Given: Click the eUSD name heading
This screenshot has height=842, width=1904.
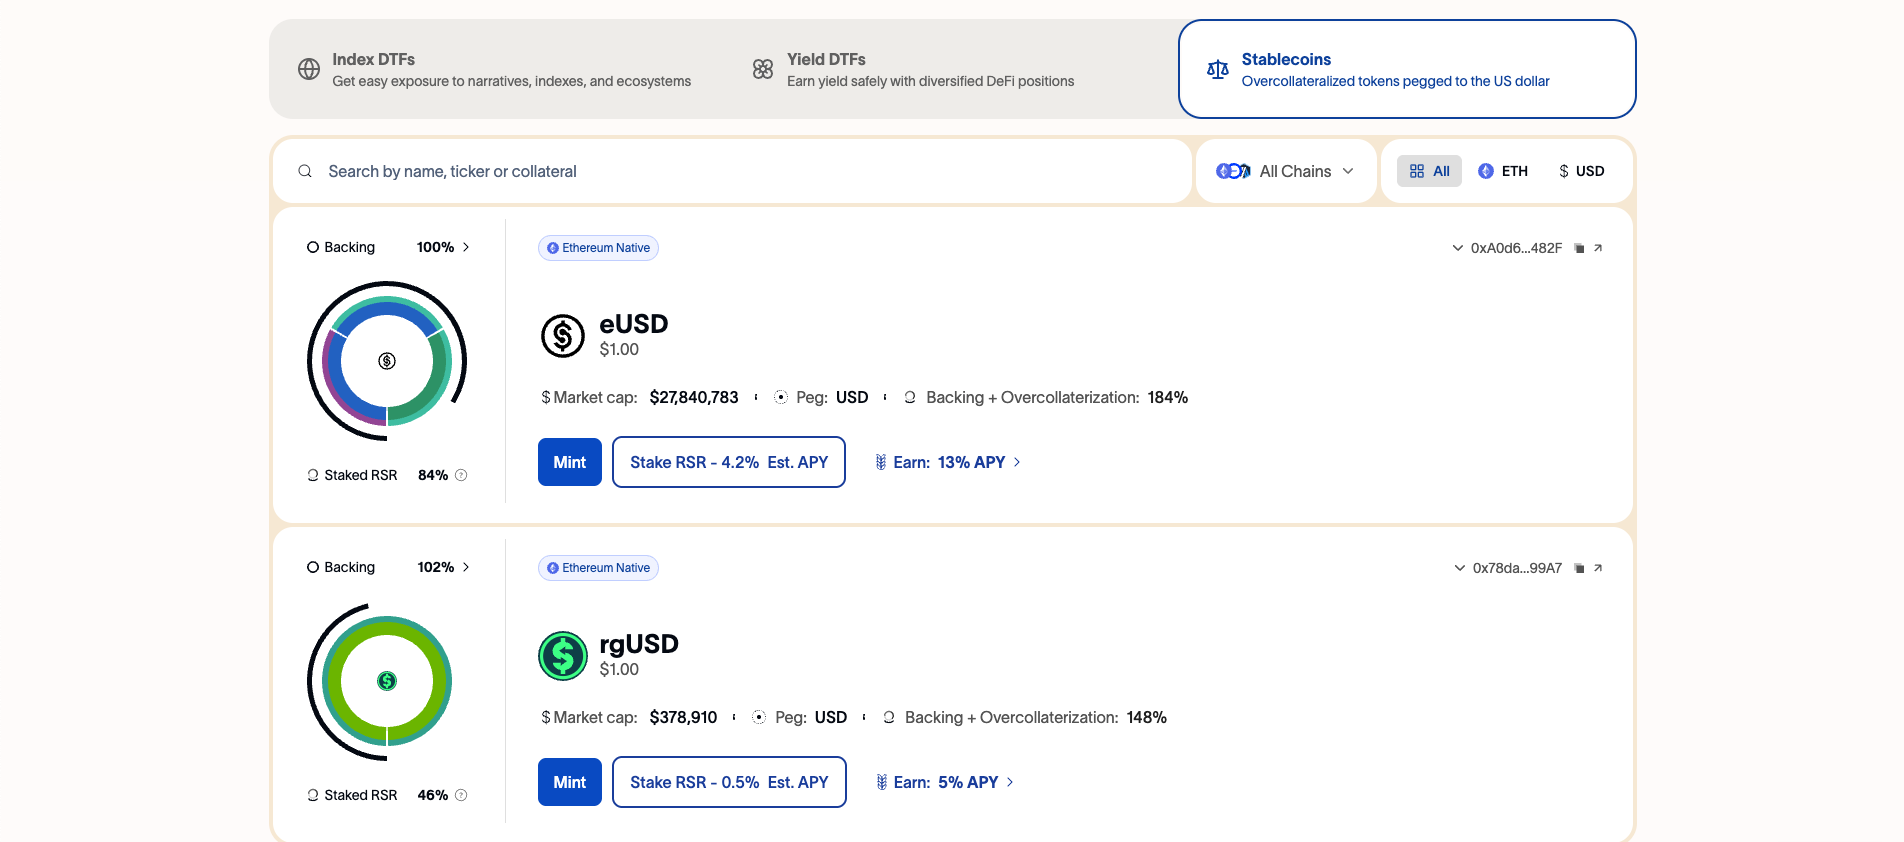Looking at the screenshot, I should (x=634, y=324).
